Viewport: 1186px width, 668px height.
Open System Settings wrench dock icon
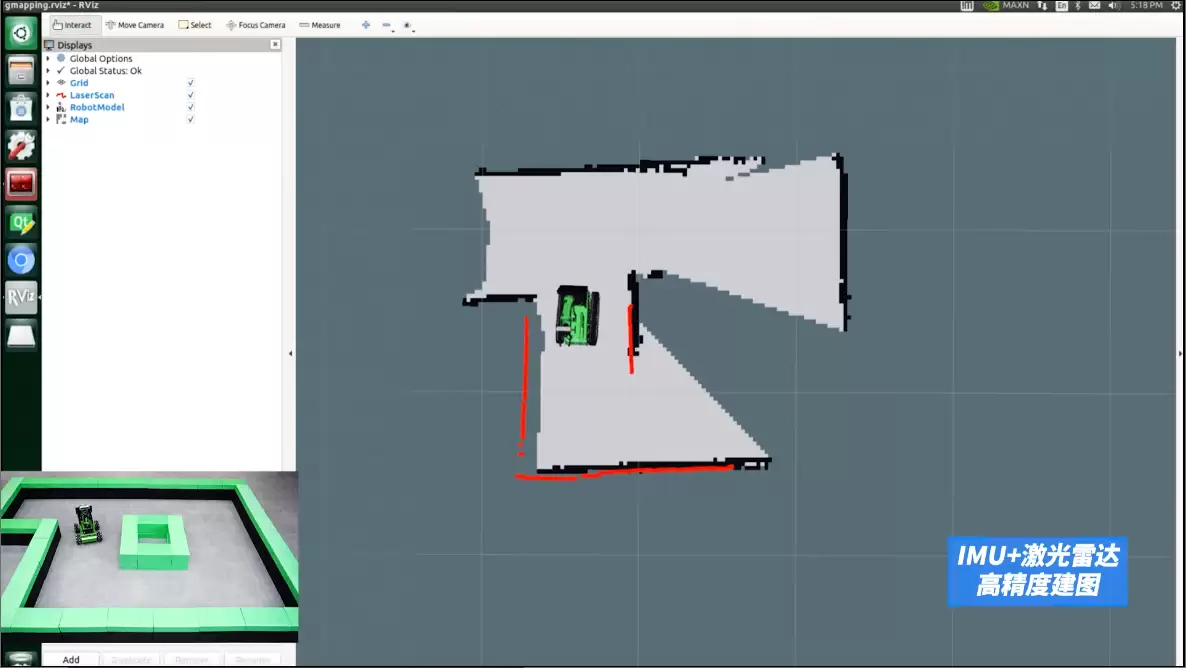(21, 146)
